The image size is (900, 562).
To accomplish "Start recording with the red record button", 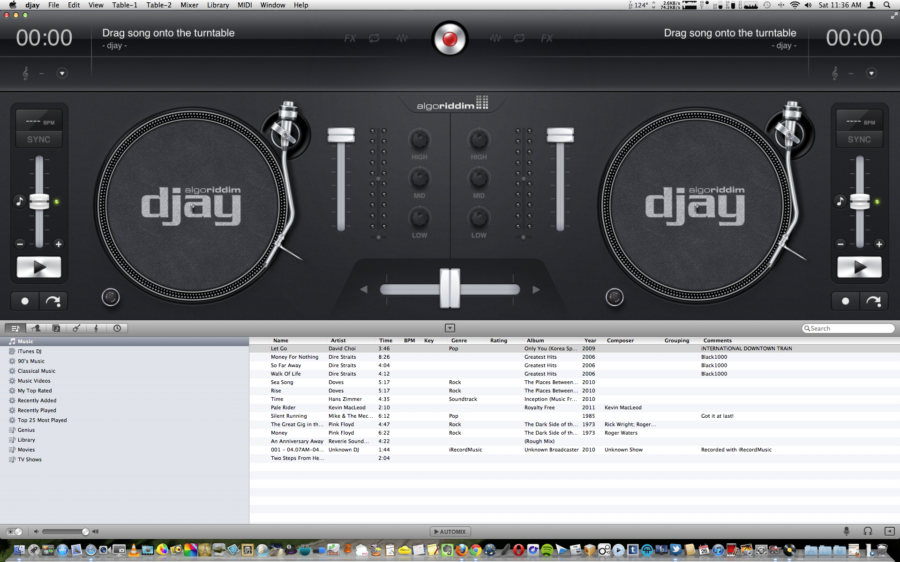I will pos(449,38).
